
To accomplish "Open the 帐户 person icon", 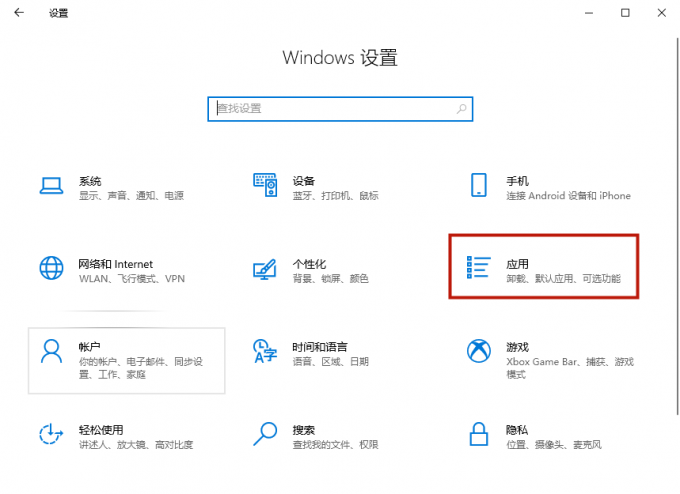I will pyautogui.click(x=52, y=351).
